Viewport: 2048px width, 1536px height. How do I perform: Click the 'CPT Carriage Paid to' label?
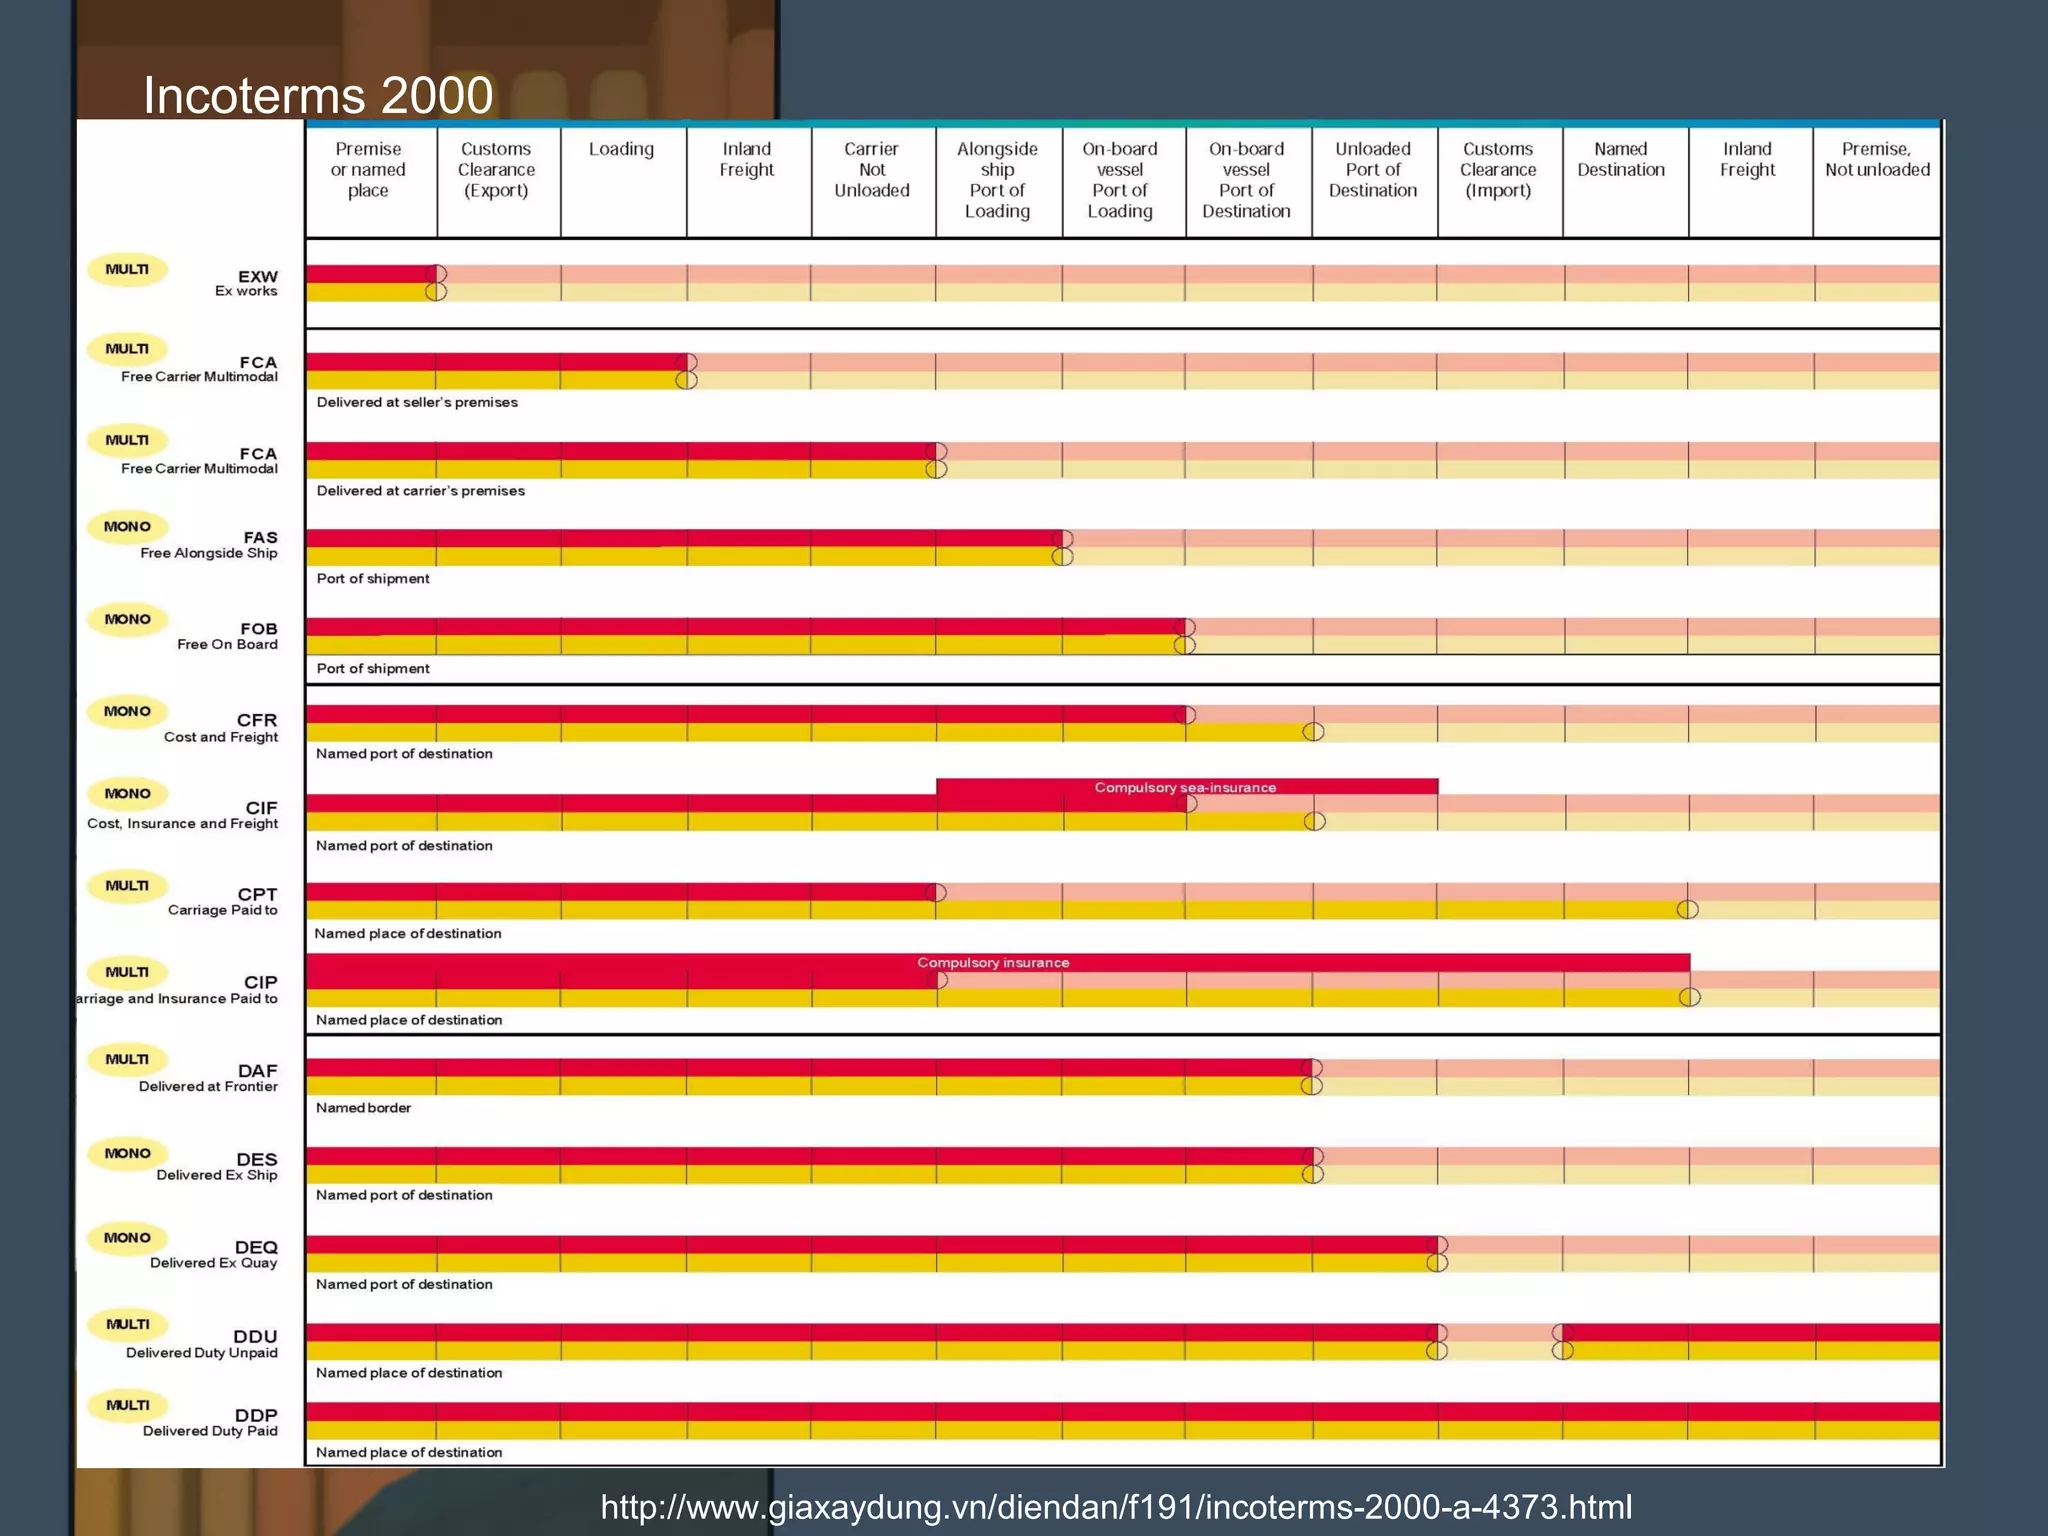(x=223, y=901)
